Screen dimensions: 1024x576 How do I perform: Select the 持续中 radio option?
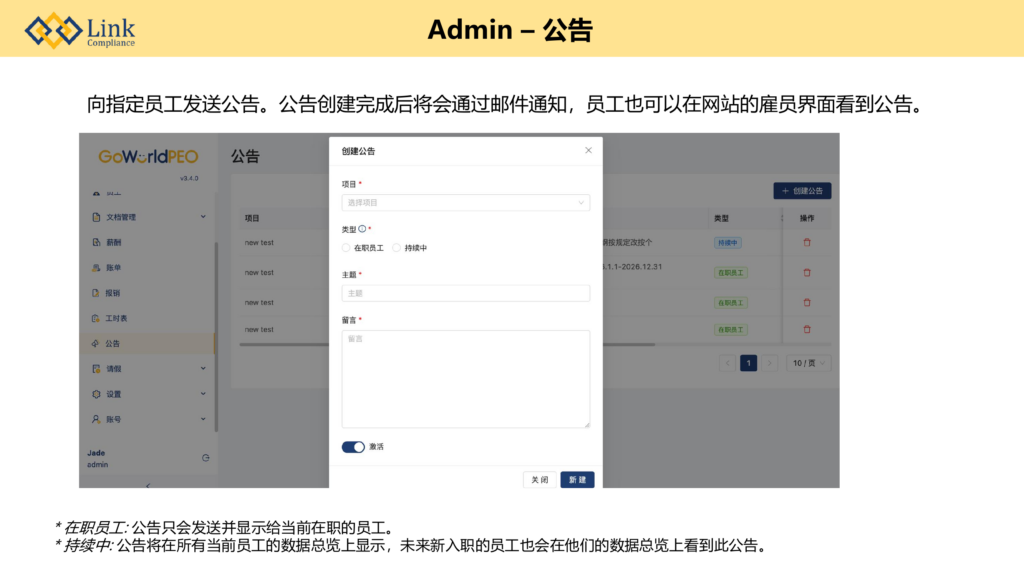pos(397,248)
